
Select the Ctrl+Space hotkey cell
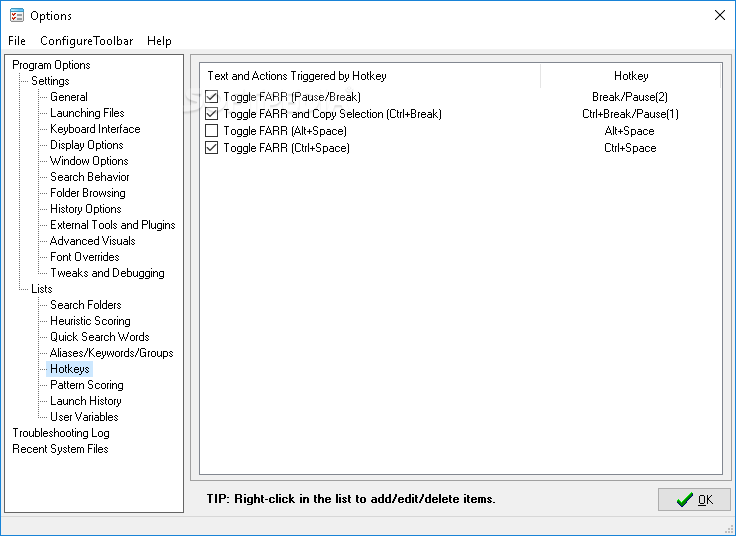630,148
